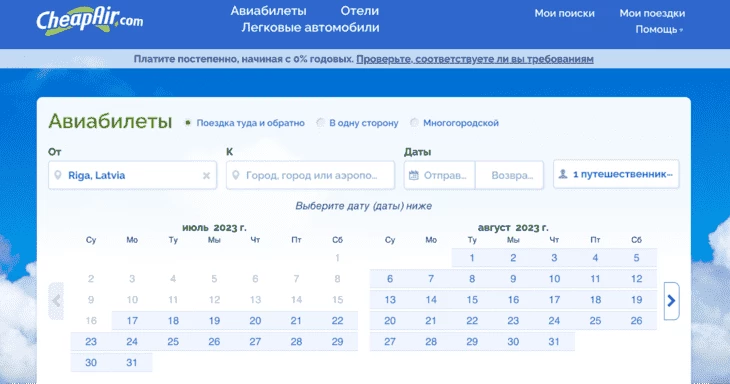Select August 14 in the calendar
Screen dimensions: 730x384
click(431, 300)
